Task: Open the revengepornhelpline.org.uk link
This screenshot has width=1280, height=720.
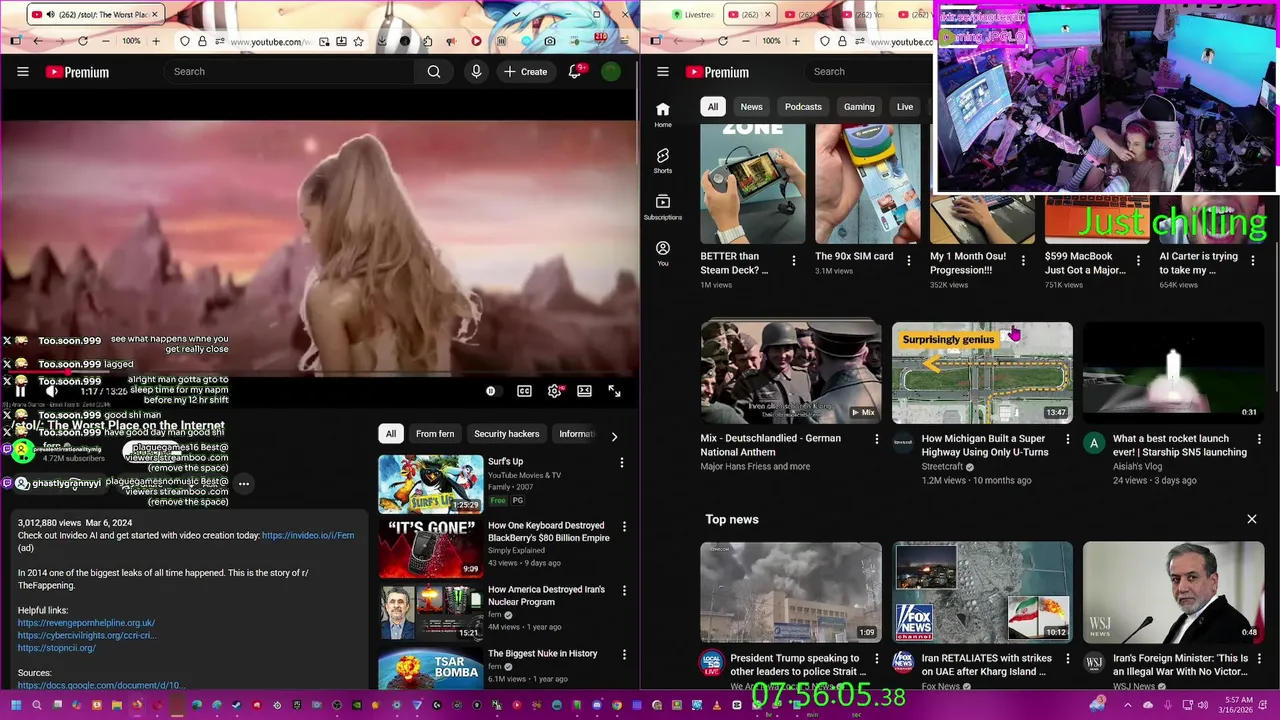Action: [x=86, y=623]
